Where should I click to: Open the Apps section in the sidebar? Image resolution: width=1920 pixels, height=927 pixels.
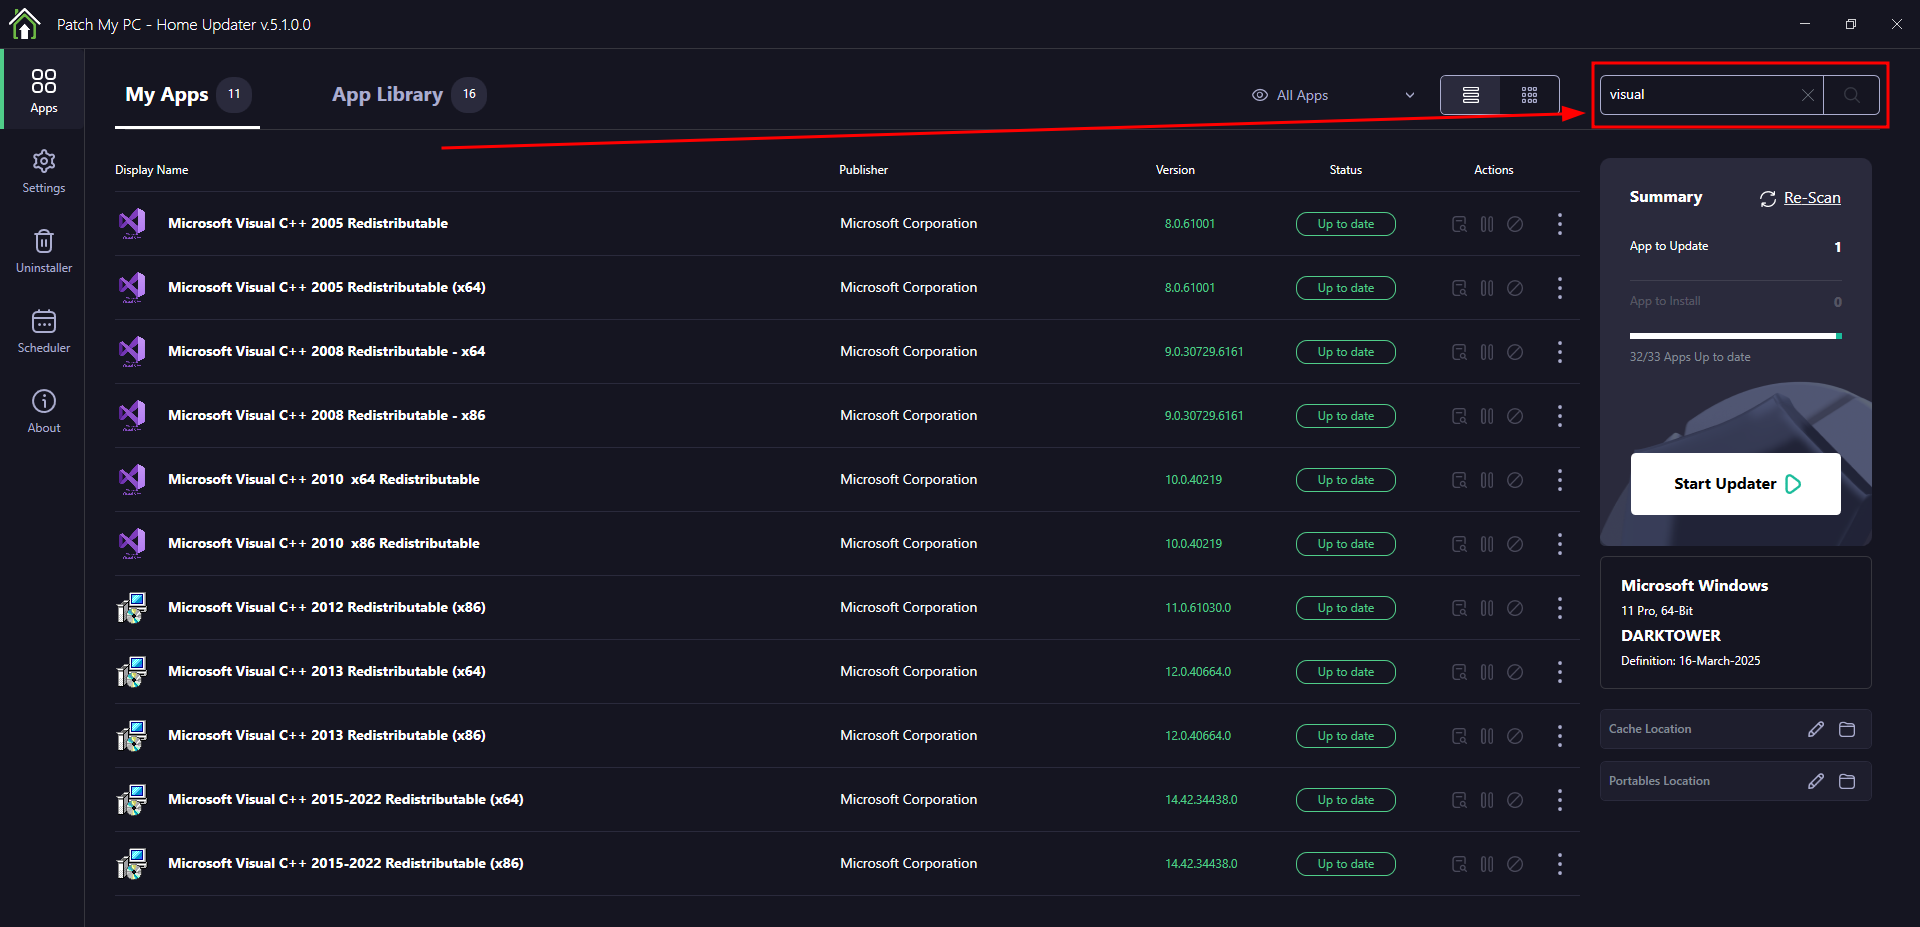[x=43, y=90]
